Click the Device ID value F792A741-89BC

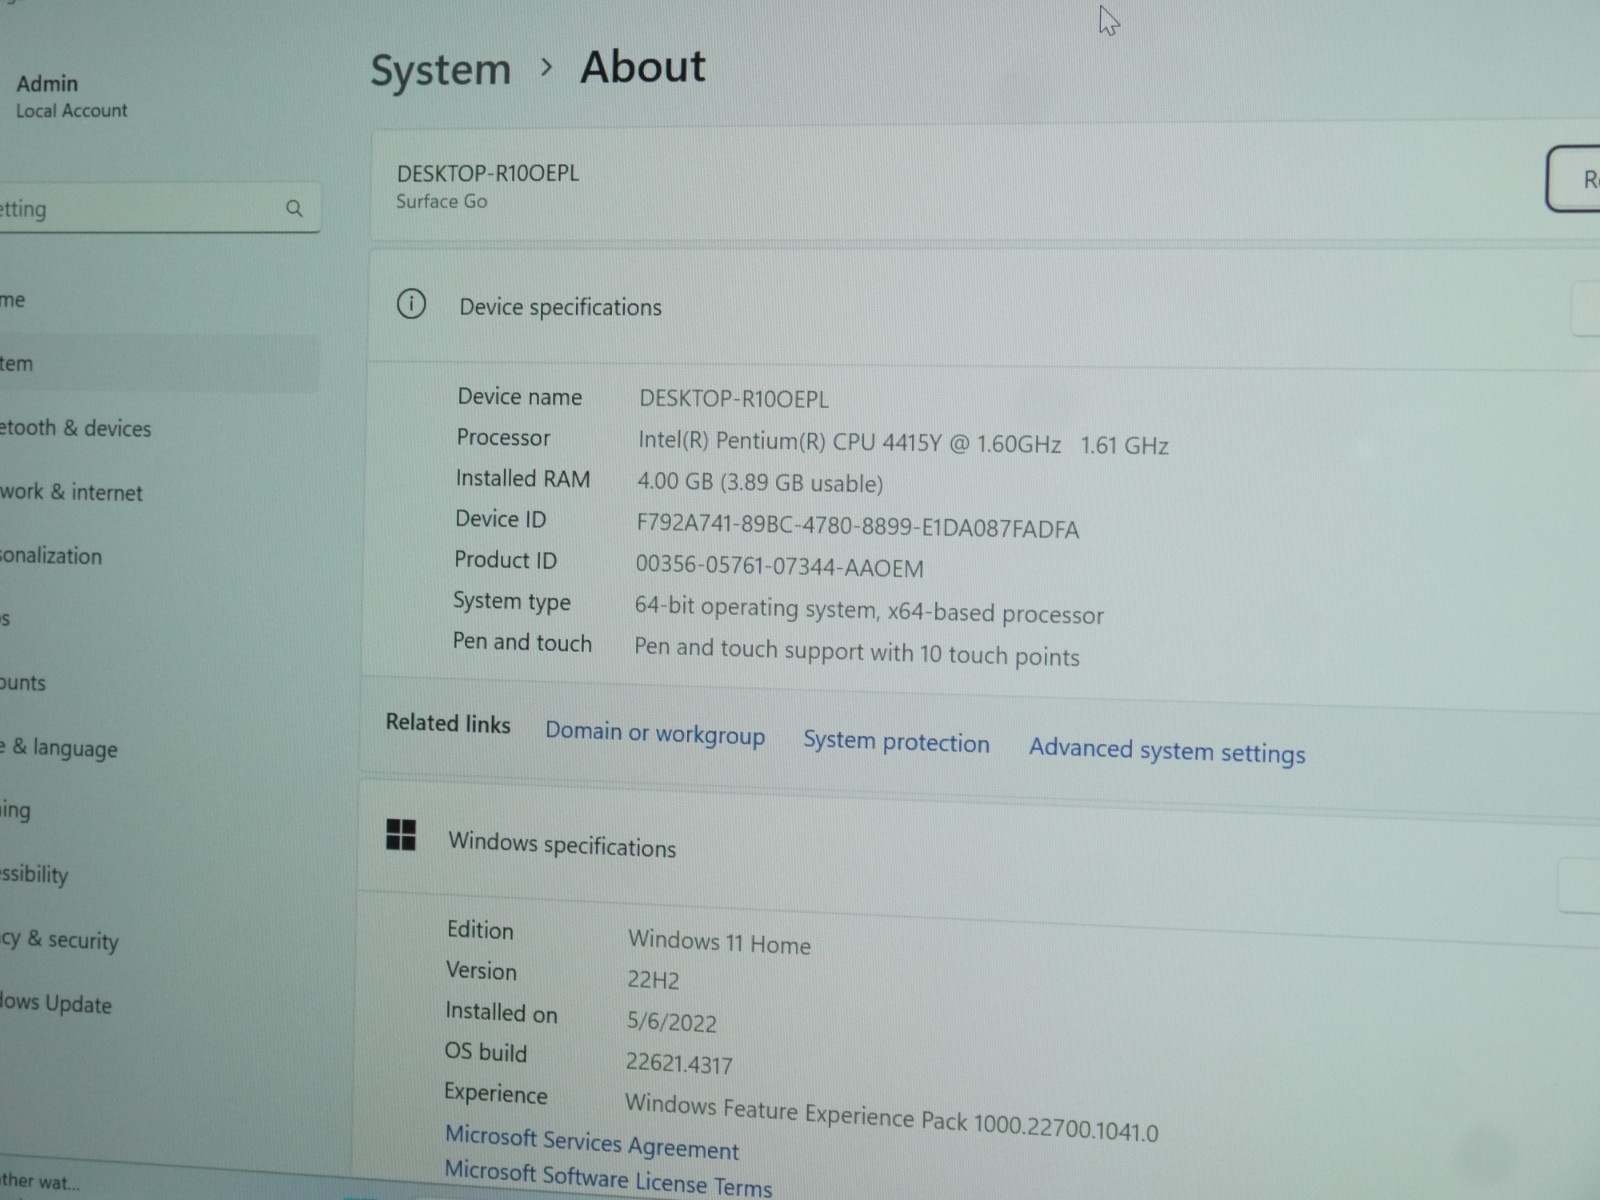tap(858, 526)
